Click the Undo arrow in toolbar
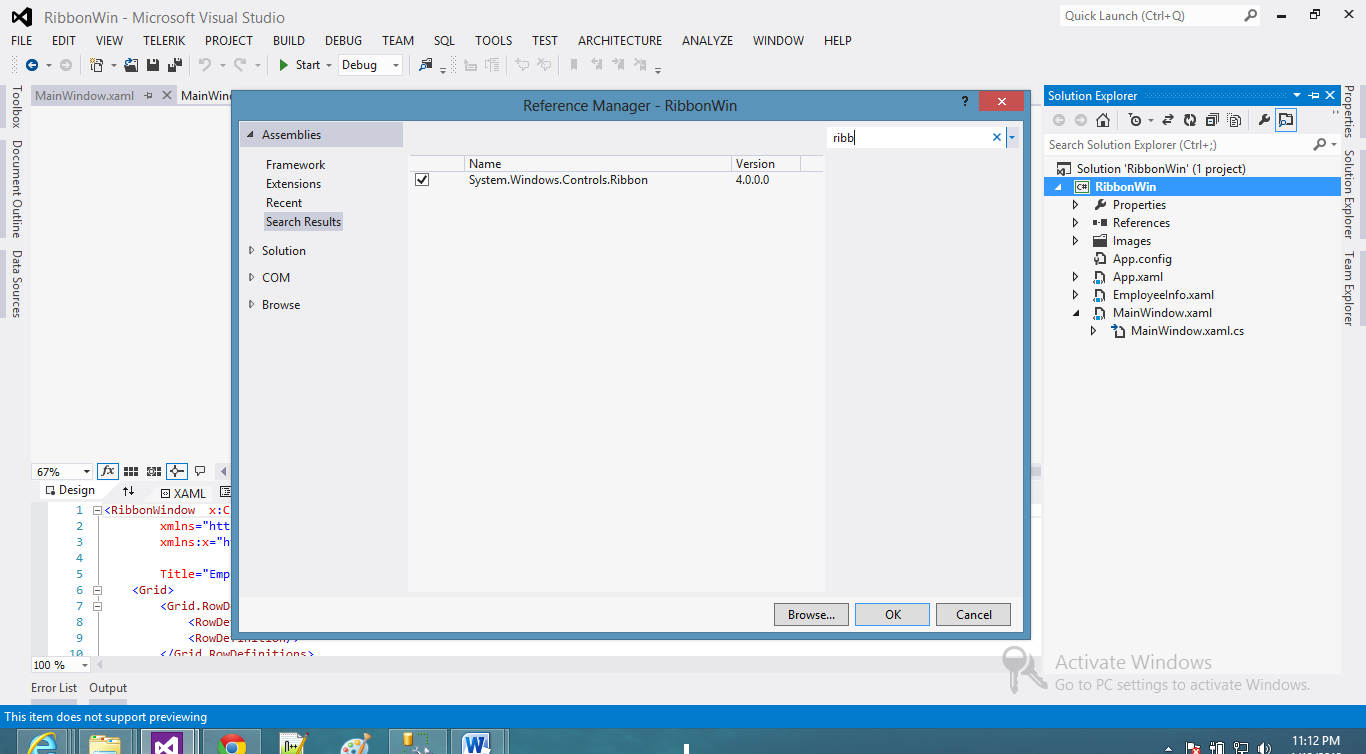 coord(204,65)
